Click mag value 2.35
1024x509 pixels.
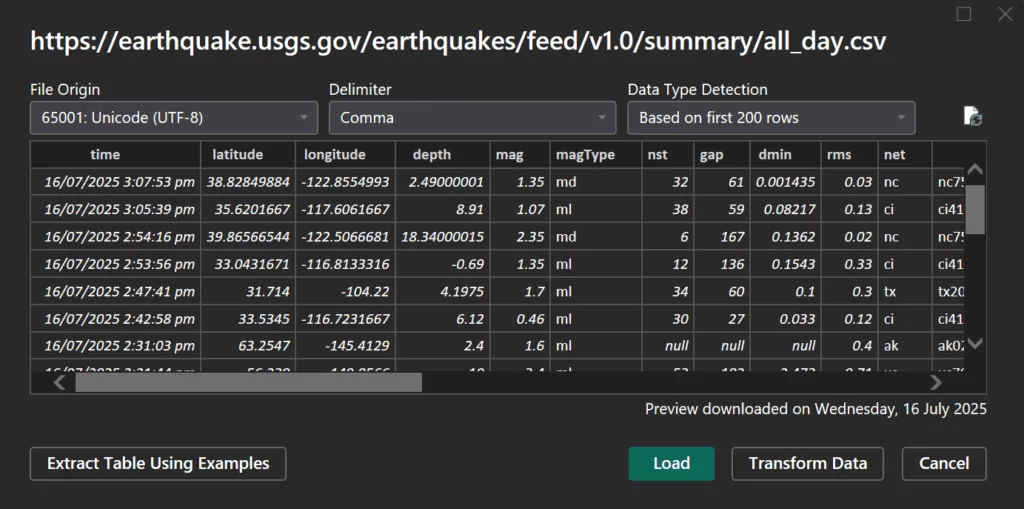520,237
